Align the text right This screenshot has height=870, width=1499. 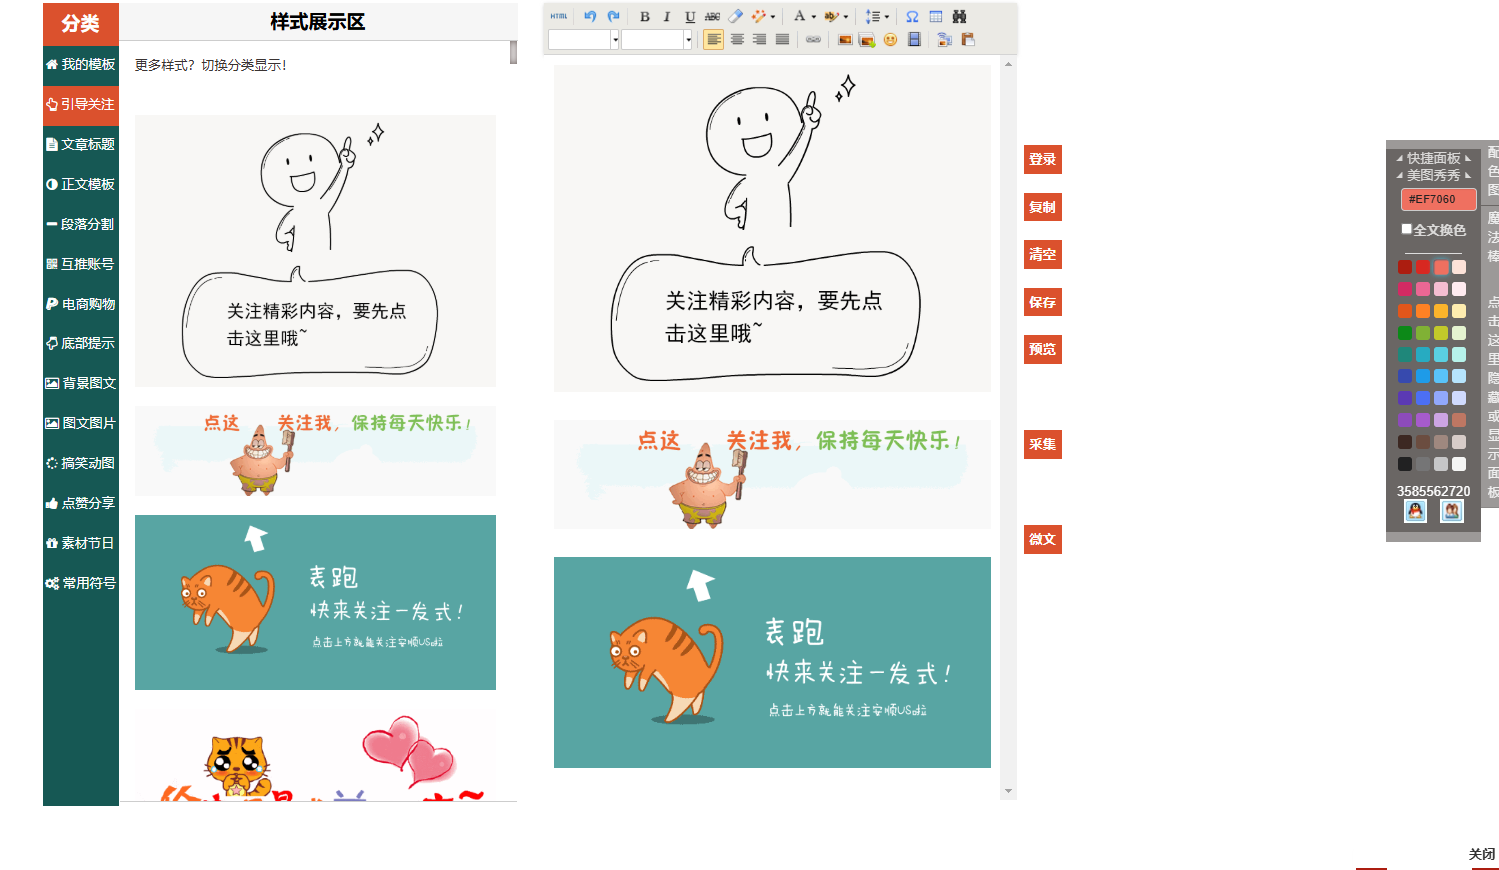pos(760,39)
